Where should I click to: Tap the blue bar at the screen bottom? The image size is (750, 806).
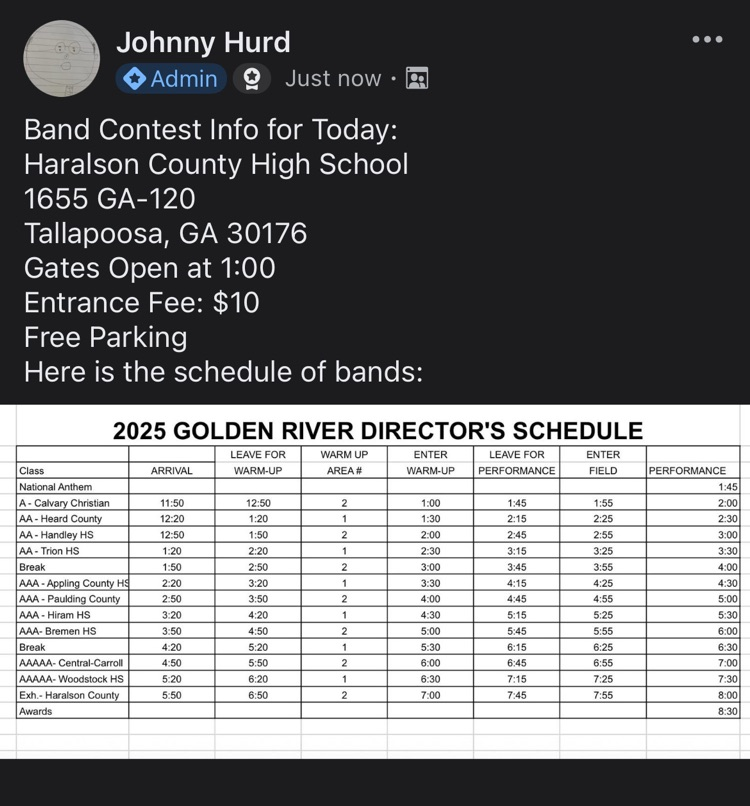click(375, 797)
